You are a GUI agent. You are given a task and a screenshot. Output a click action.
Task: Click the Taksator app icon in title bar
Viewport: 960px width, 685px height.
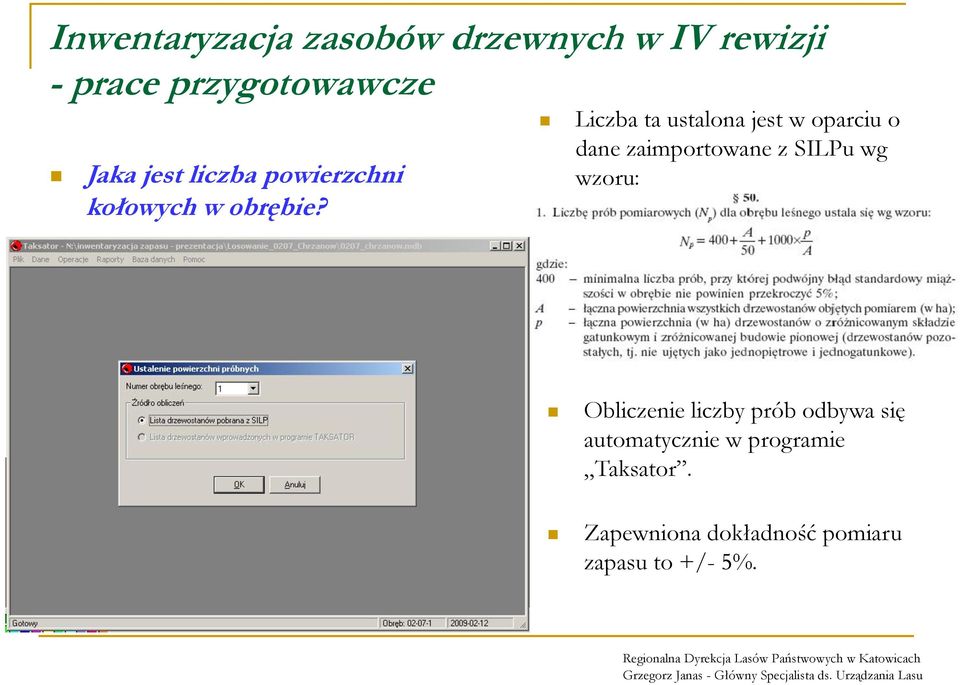coord(16,246)
